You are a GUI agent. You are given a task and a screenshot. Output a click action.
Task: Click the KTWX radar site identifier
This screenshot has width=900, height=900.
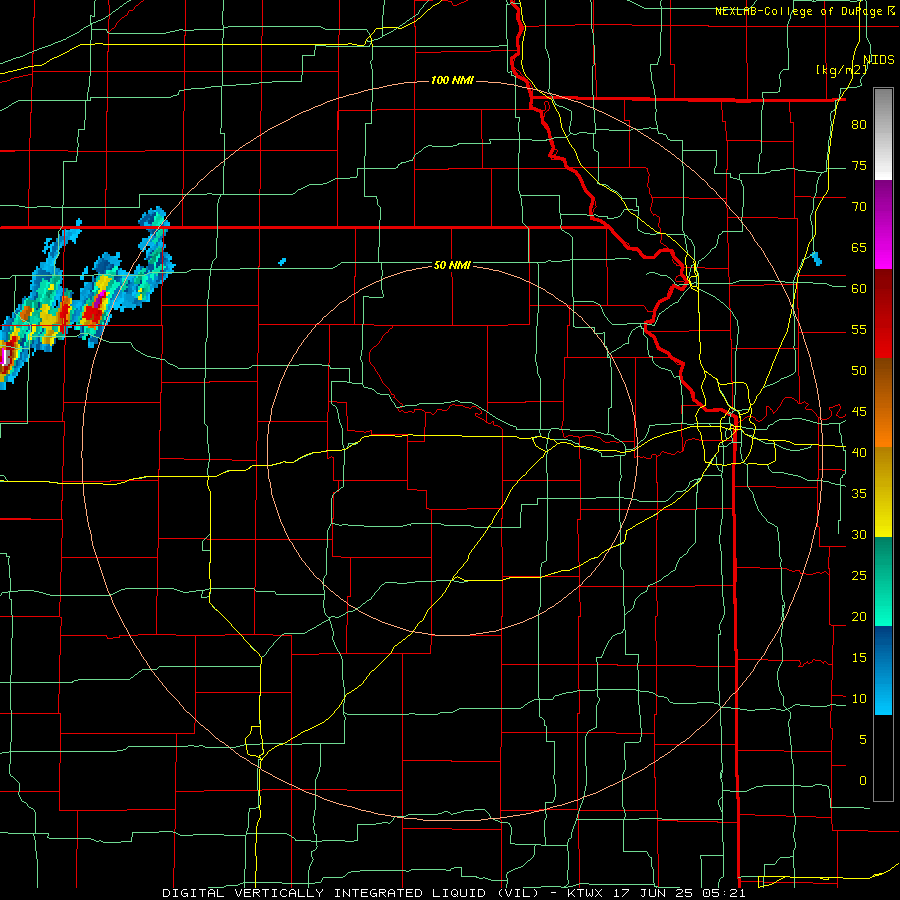tap(588, 893)
